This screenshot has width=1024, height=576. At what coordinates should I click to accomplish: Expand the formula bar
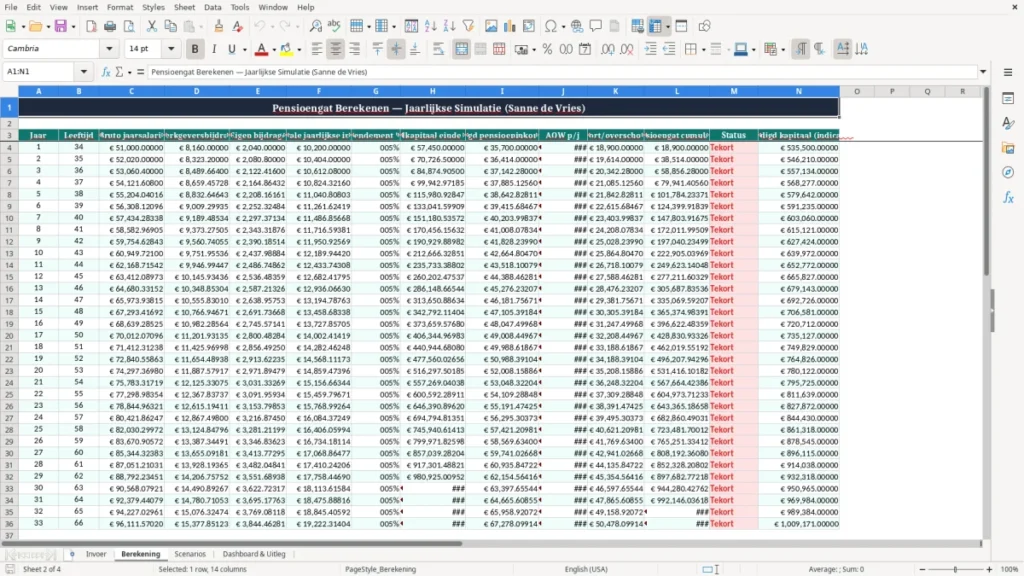(x=983, y=72)
